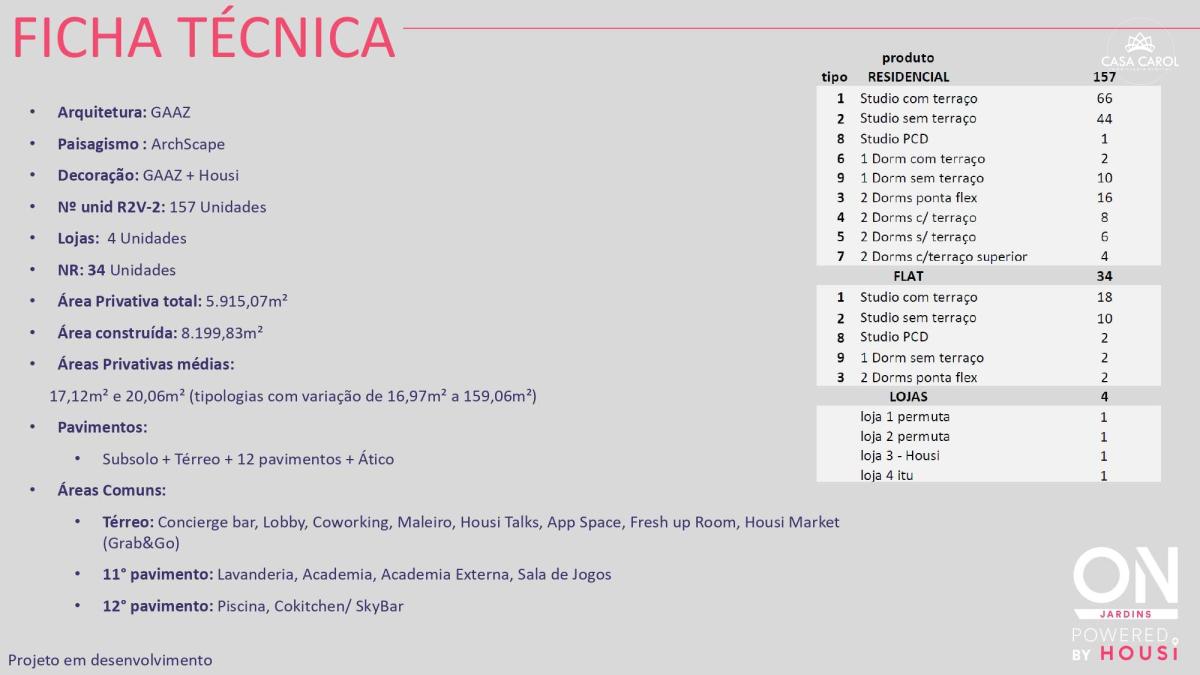The height and width of the screenshot is (675, 1200).
Task: Click the 'tipo' column heading
Action: [834, 77]
